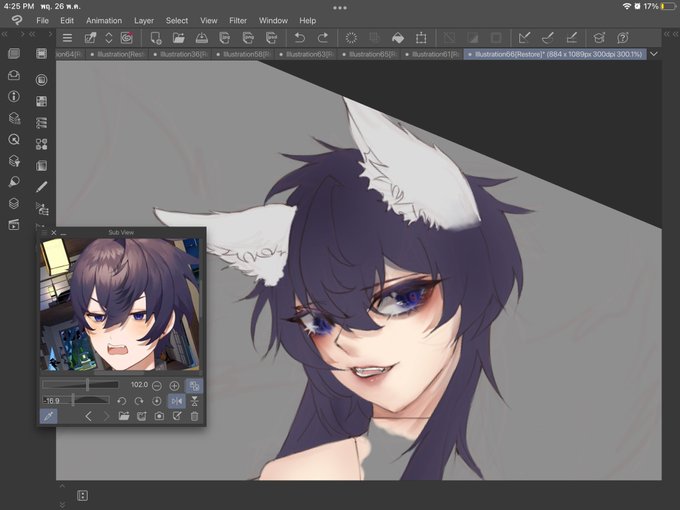Open the Window menu

[x=273, y=20]
